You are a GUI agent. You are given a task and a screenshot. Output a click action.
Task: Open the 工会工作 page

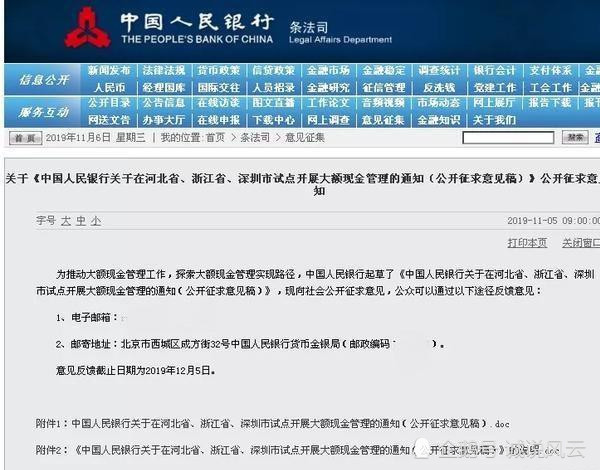coord(550,88)
